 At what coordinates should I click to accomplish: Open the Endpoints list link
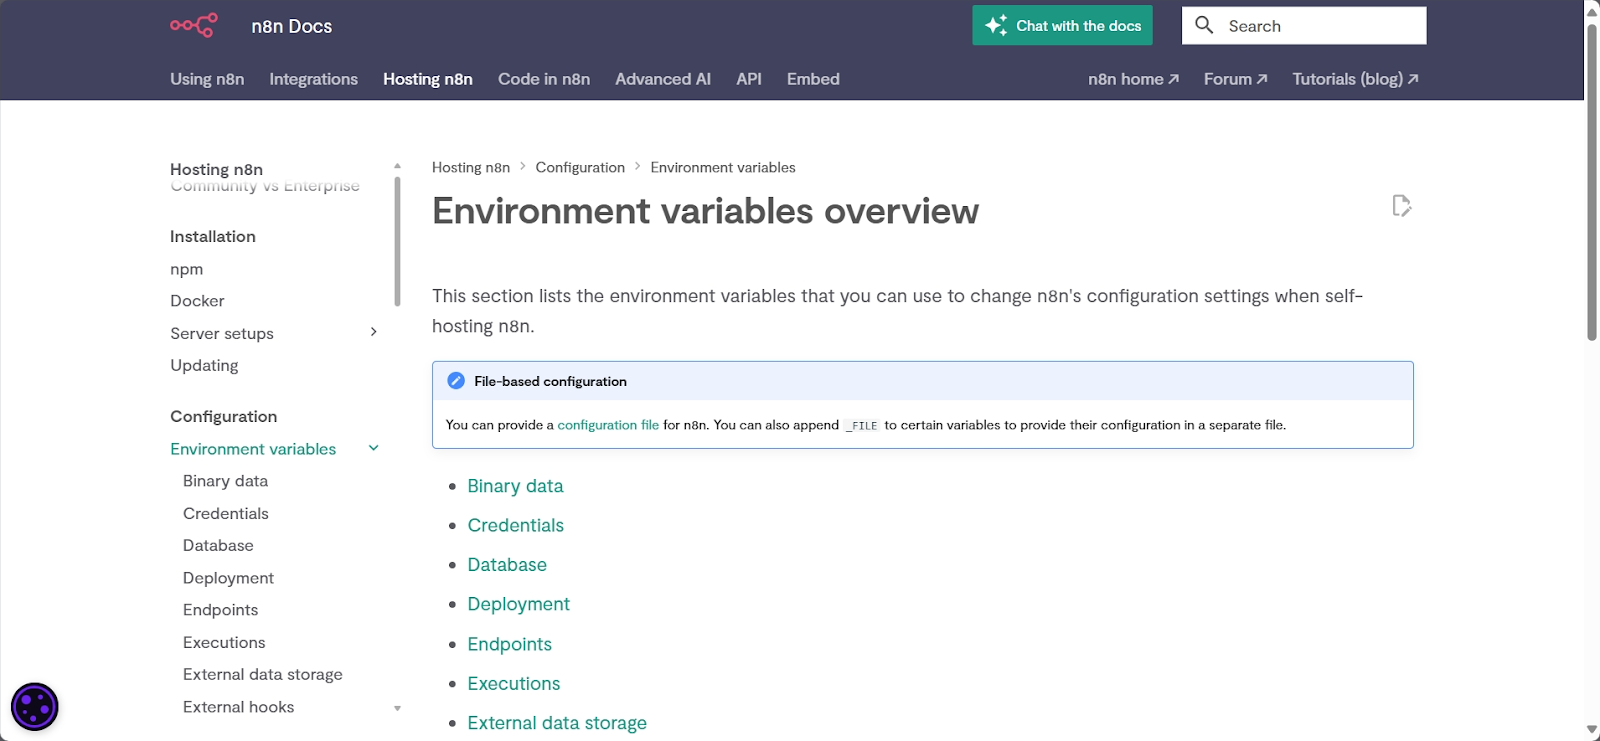click(x=509, y=644)
